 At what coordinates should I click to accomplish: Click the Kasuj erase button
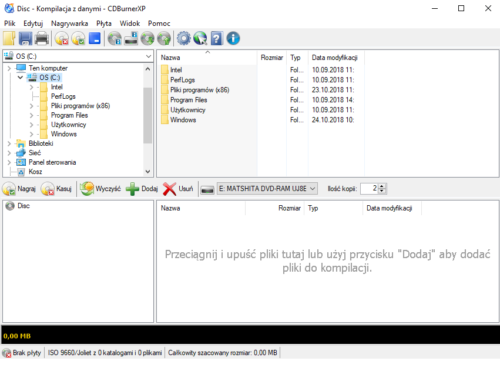pos(56,189)
